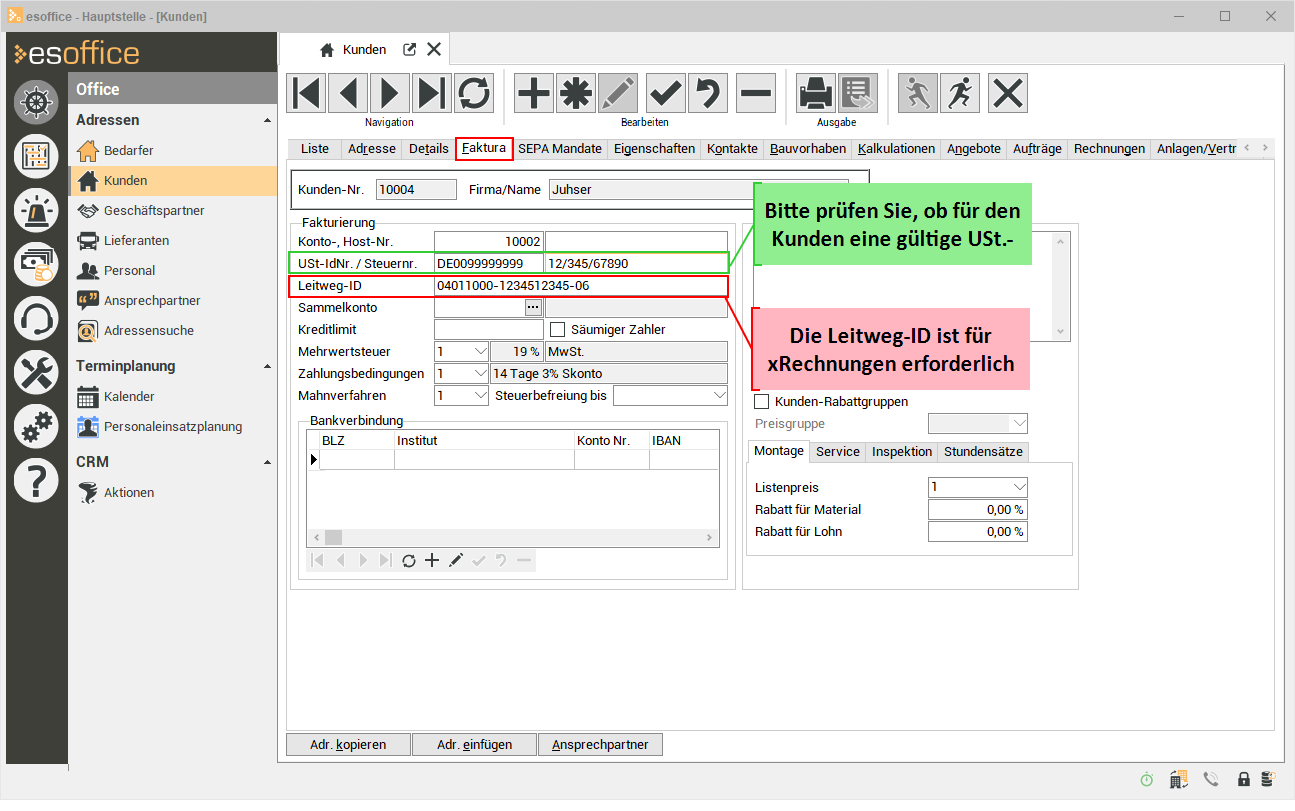Image resolution: width=1295 pixels, height=811 pixels.
Task: Click the Adr. kopieren button
Action: tap(347, 745)
